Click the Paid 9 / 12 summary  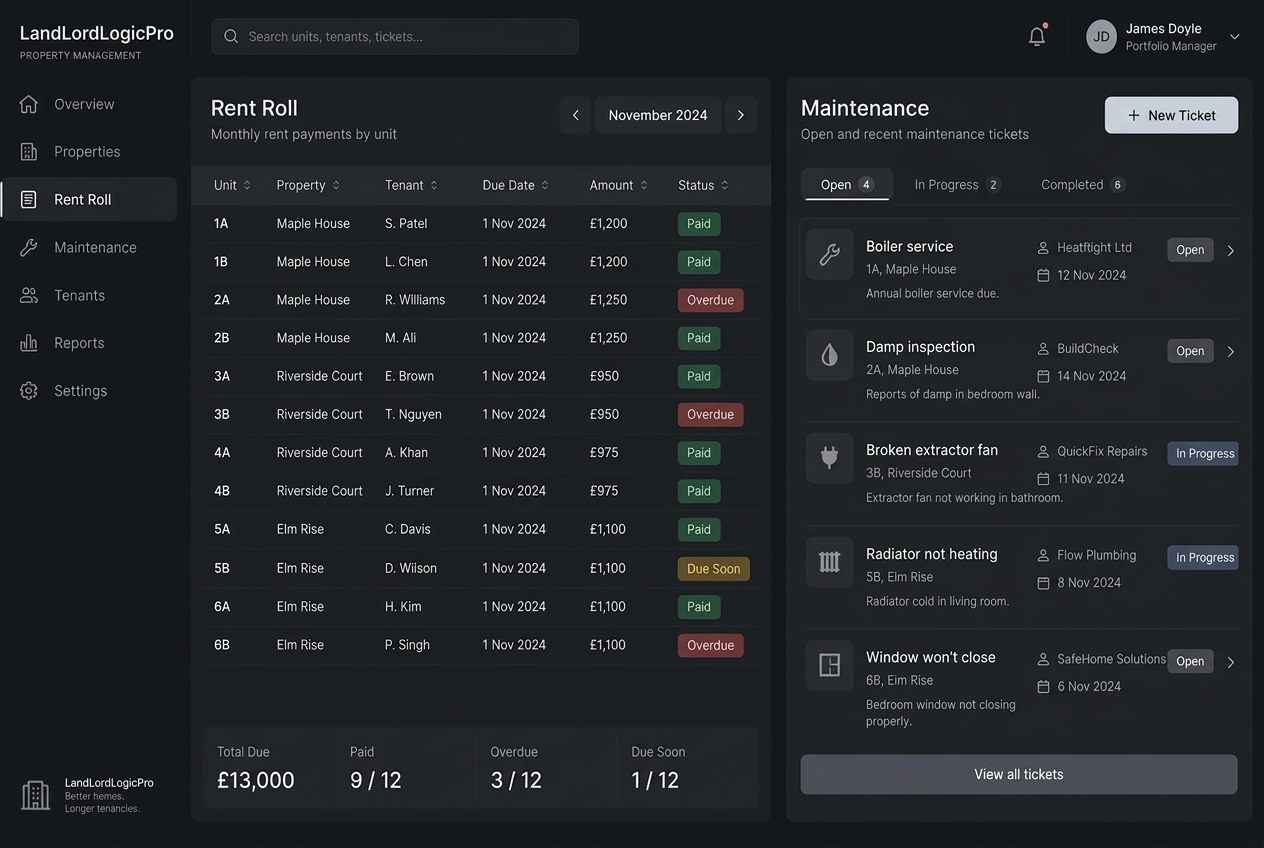pyautogui.click(x=376, y=769)
